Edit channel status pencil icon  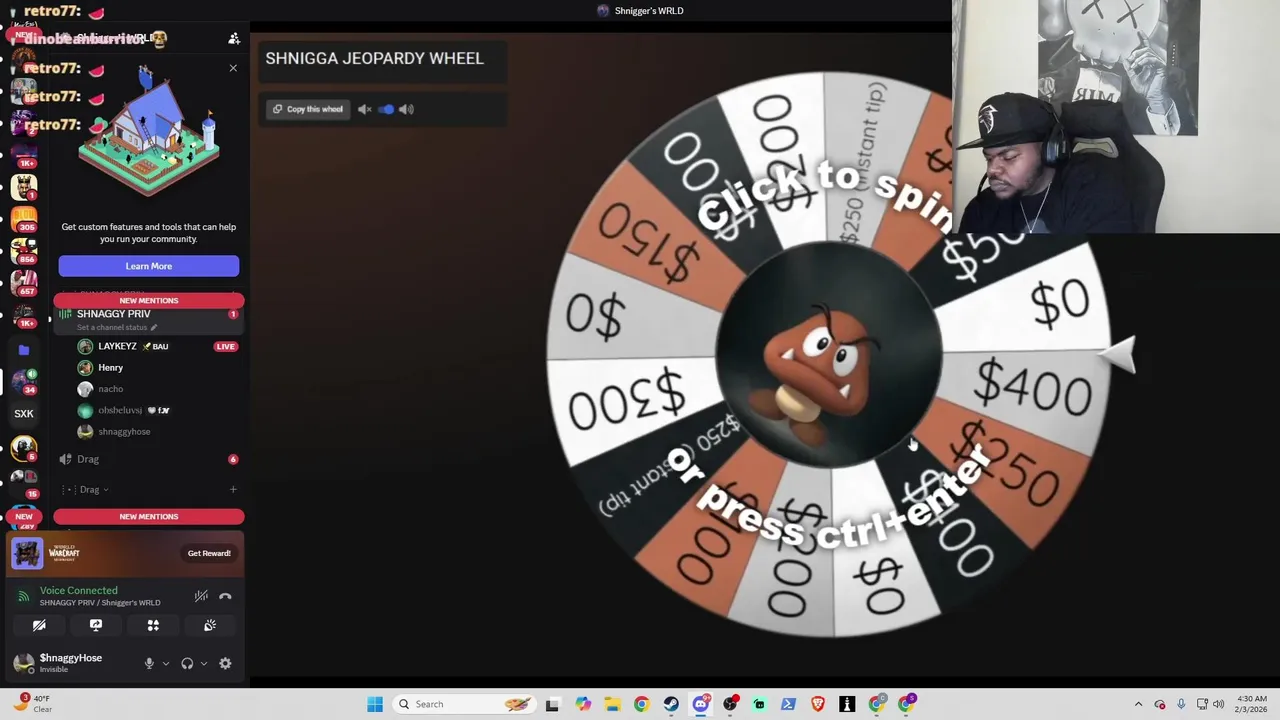[x=154, y=328]
